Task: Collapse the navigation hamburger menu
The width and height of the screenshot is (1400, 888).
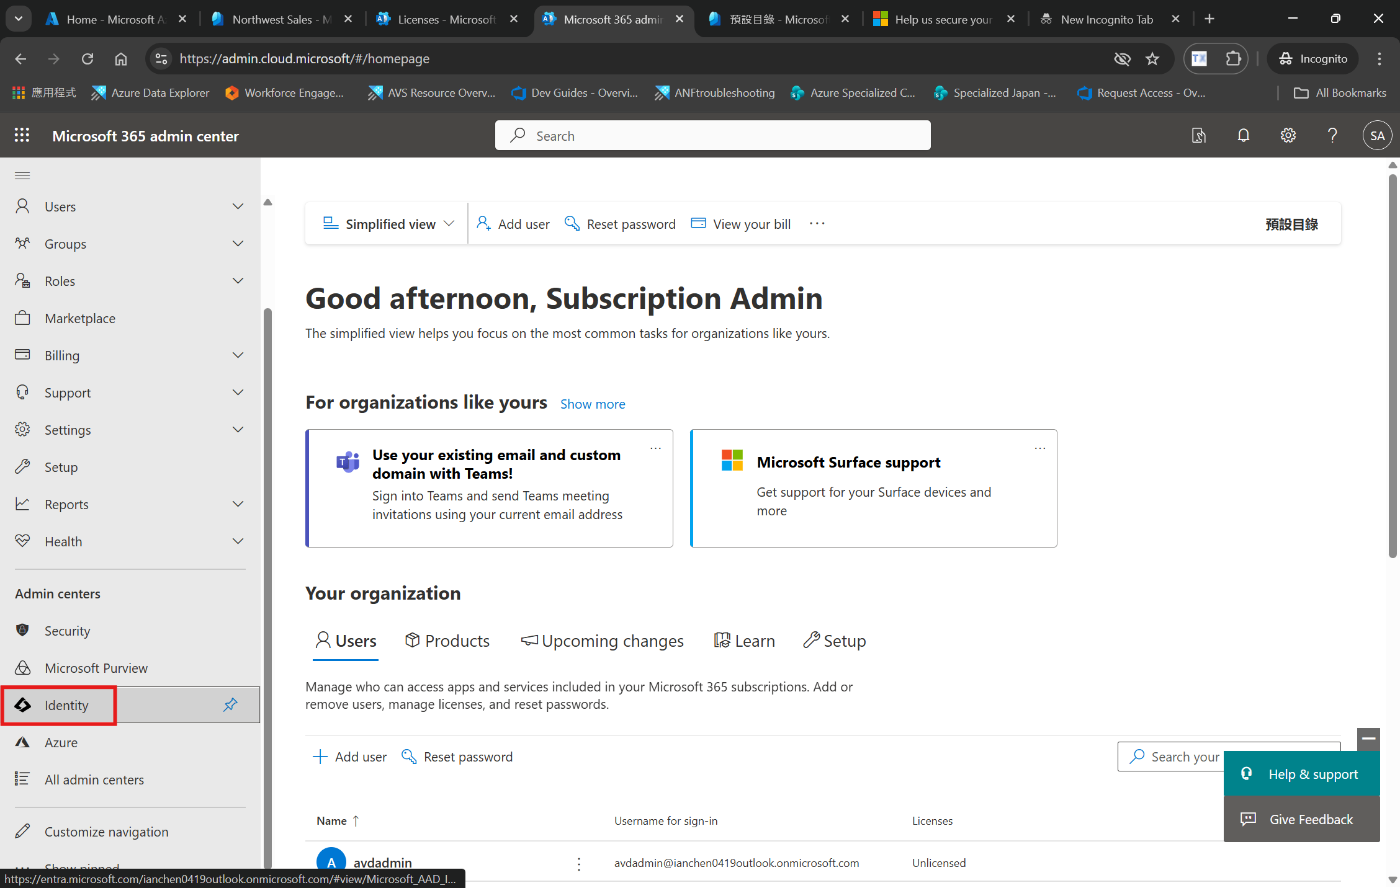Action: point(22,175)
